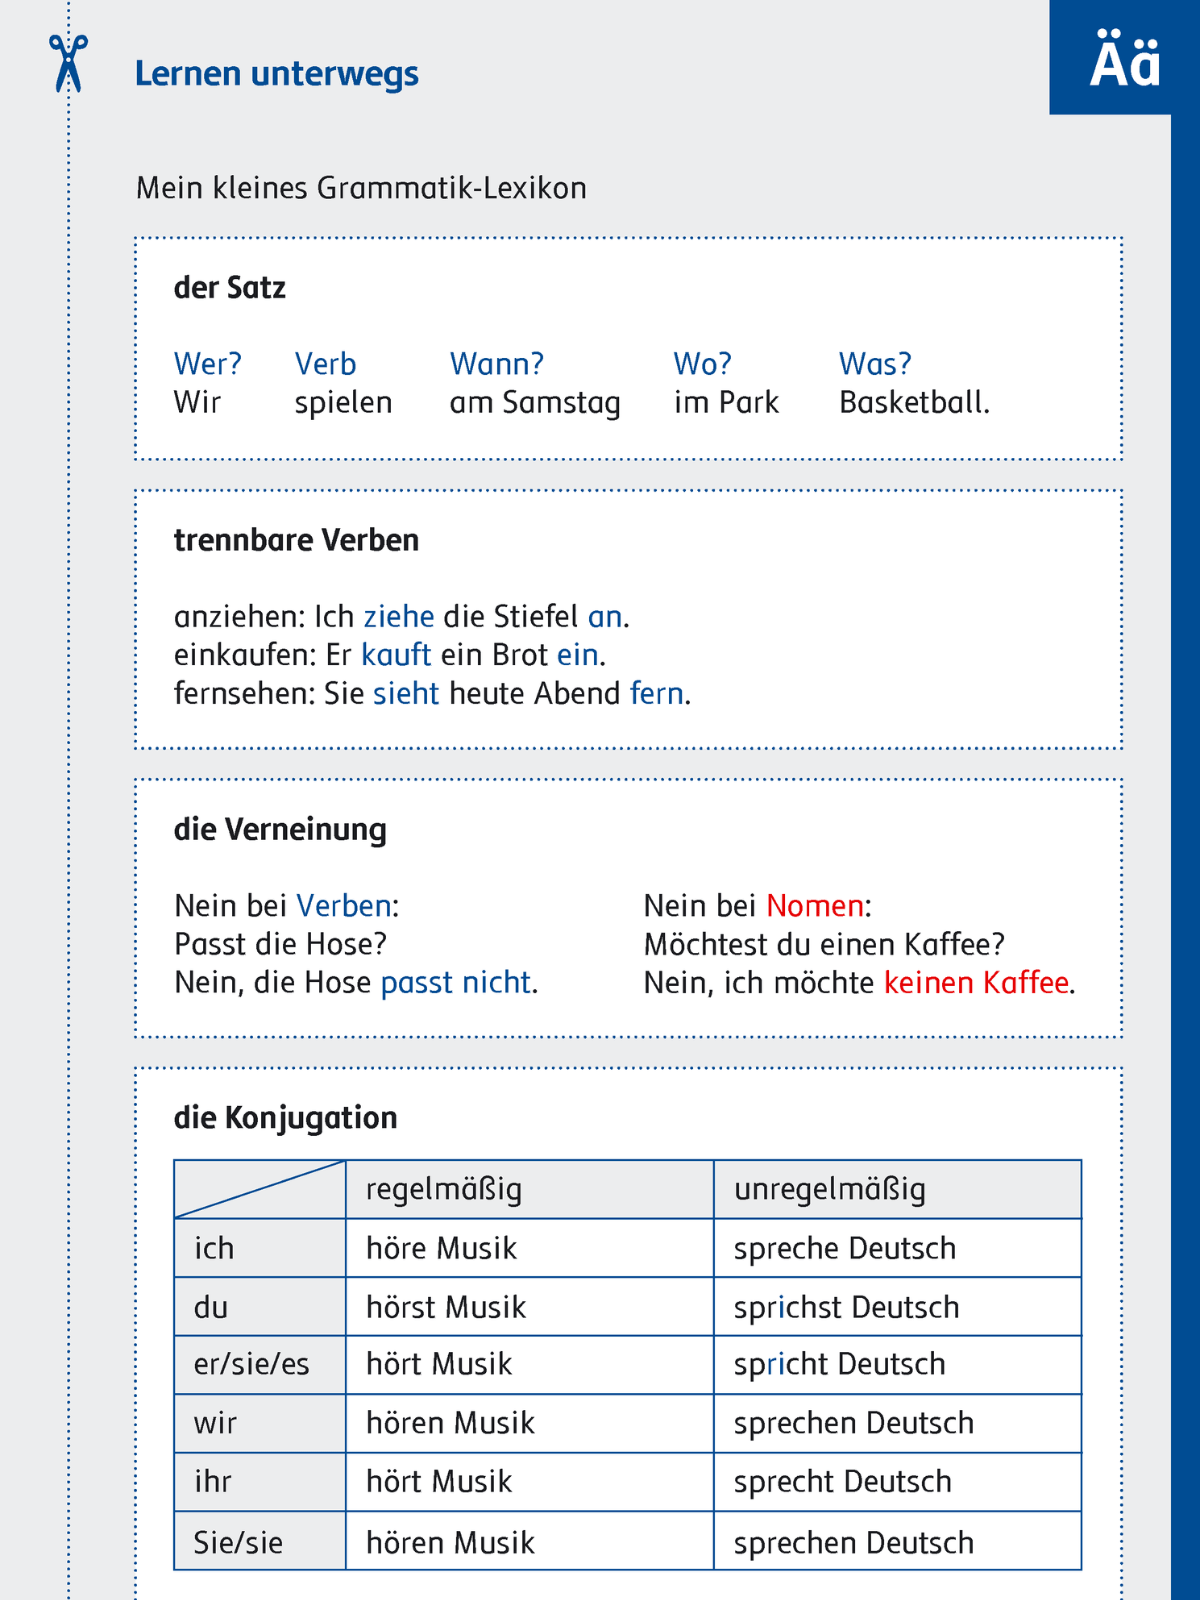This screenshot has height=1600, width=1200.
Task: Click the blue 'Wann?' column label
Action: pos(497,364)
